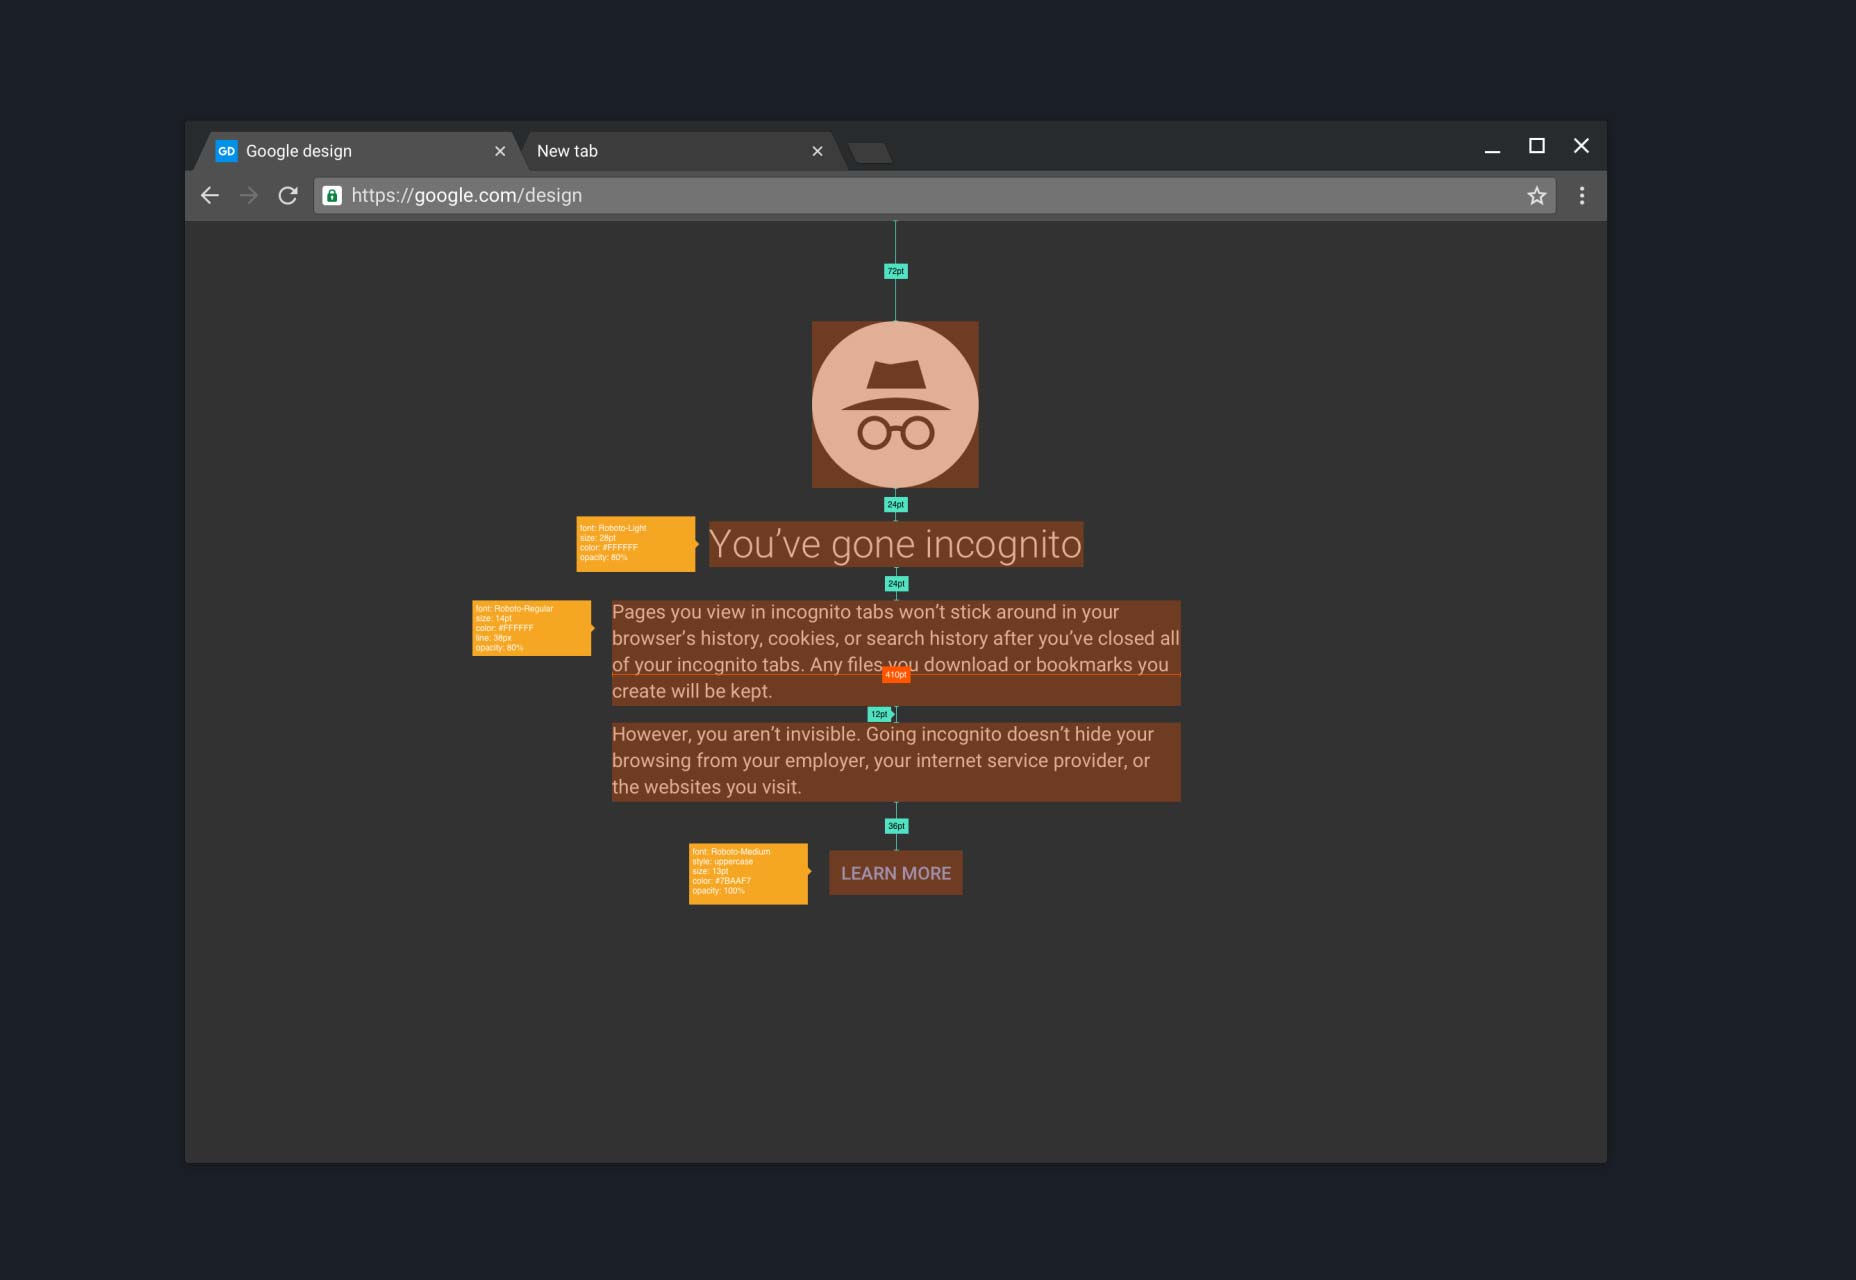Open the three-dot Chrome menu

[x=1582, y=196]
